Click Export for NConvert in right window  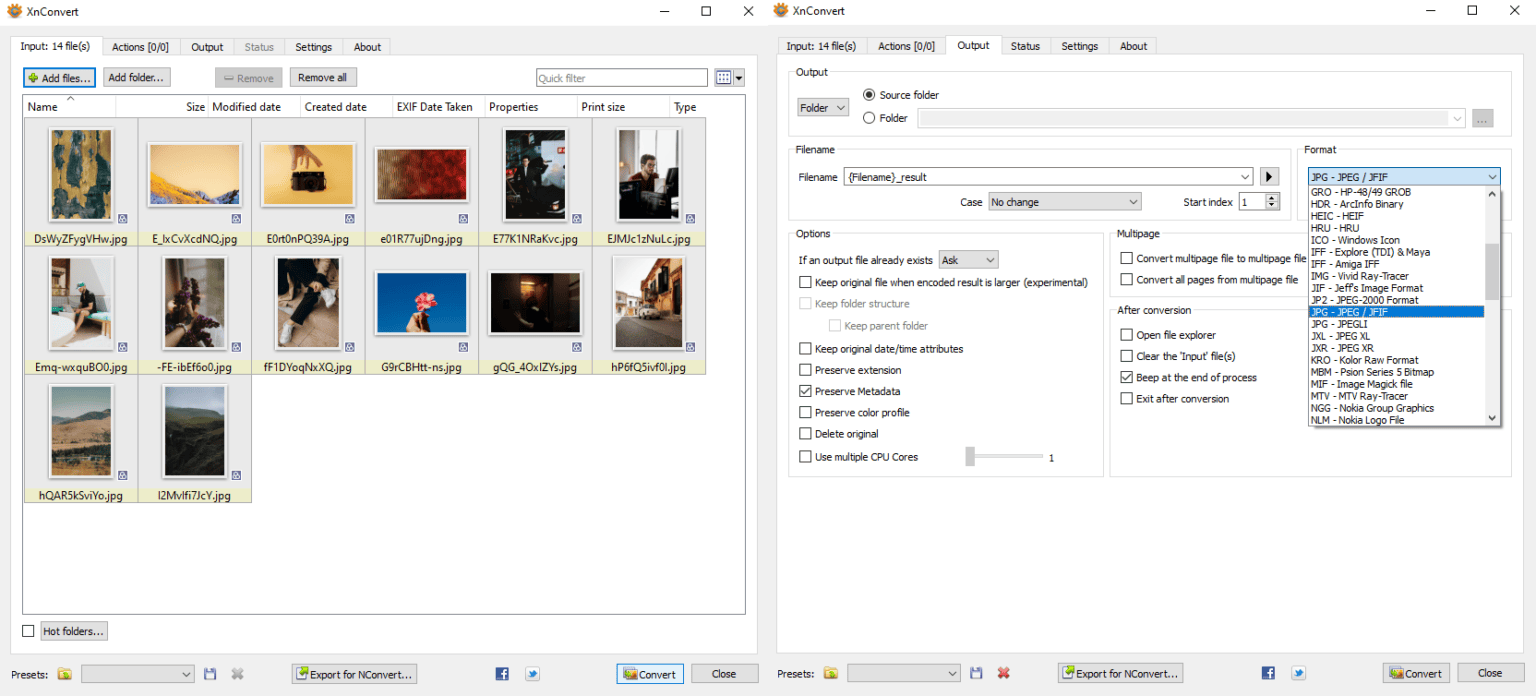coord(1121,673)
